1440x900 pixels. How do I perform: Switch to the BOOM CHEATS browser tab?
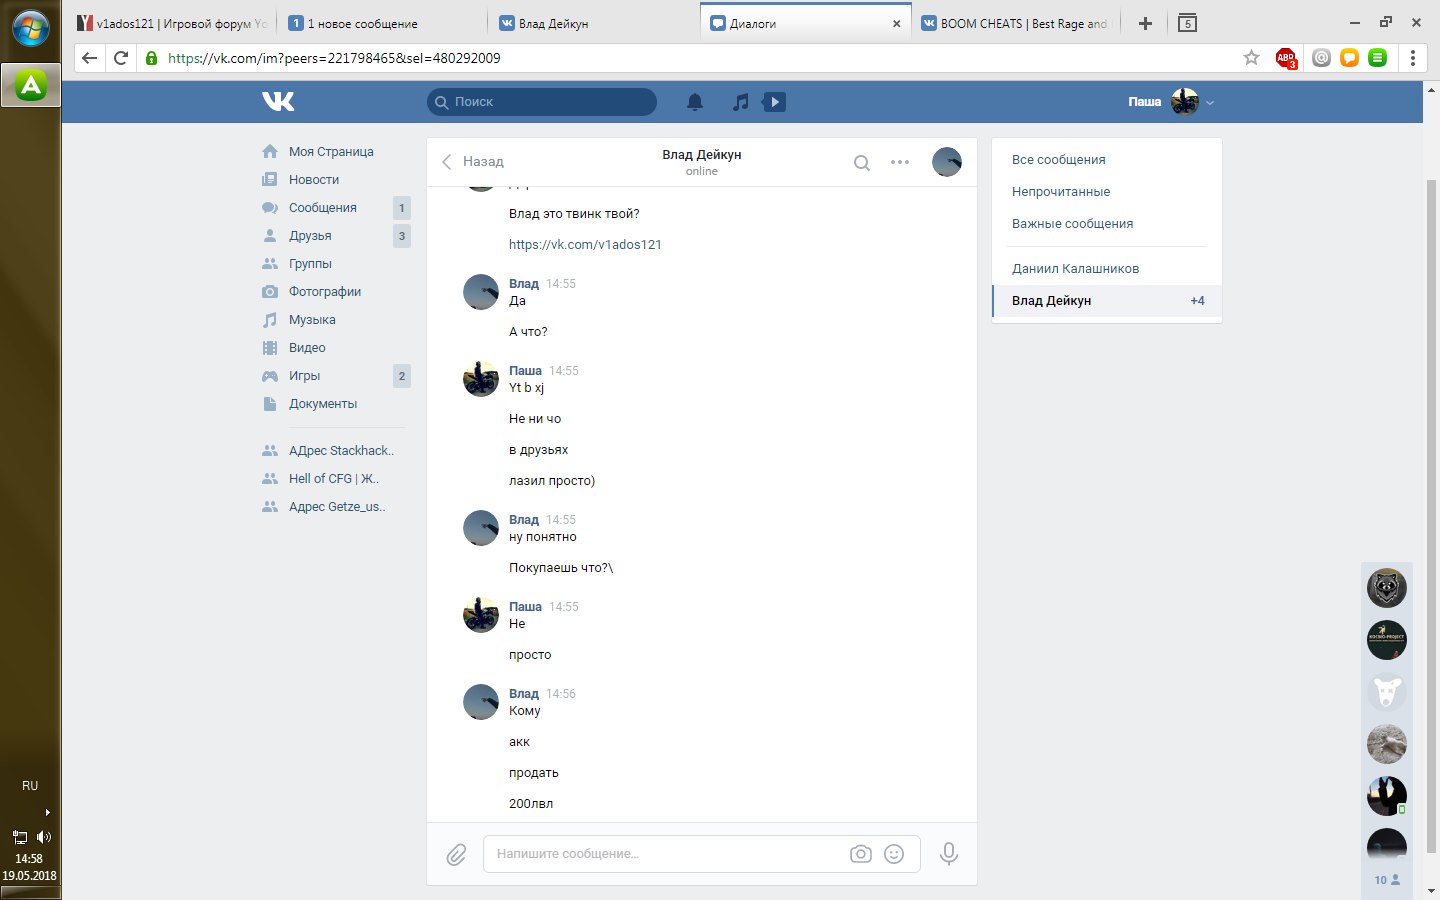(1016, 23)
